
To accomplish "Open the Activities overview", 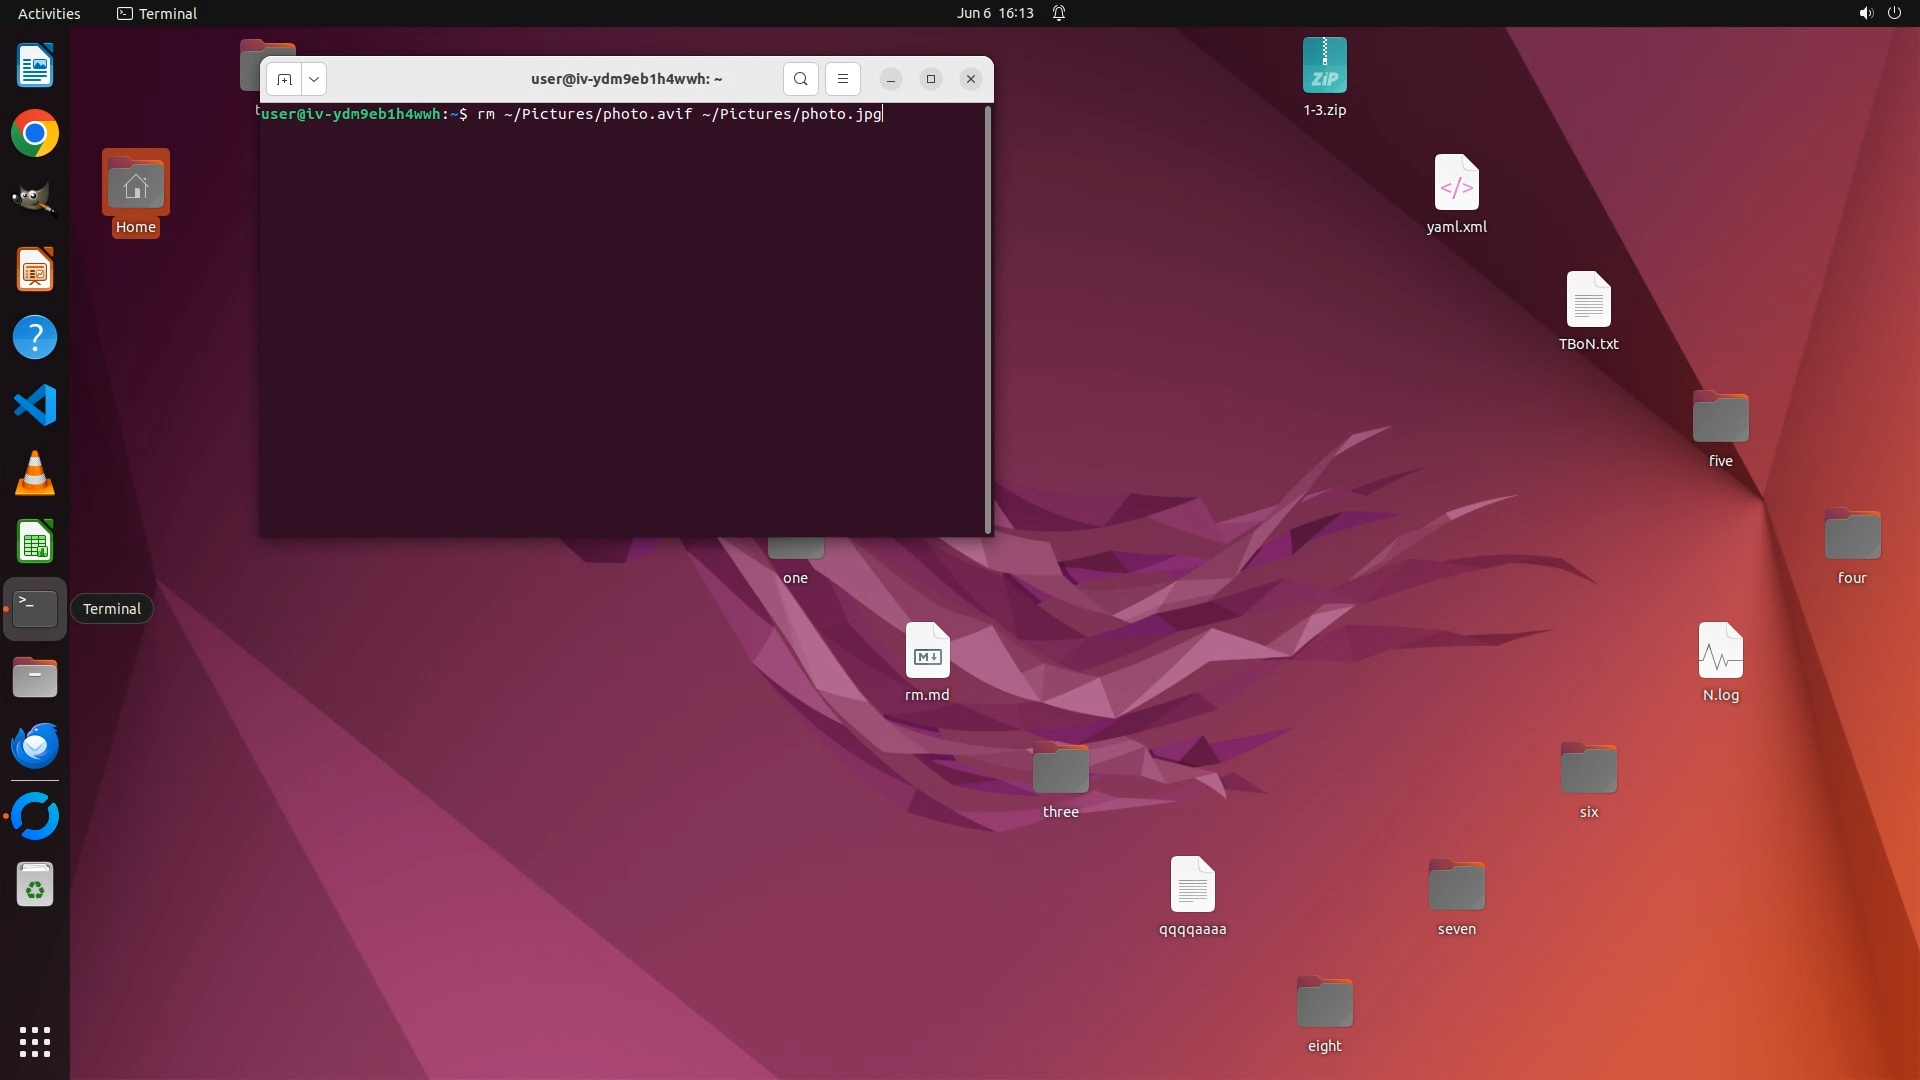I will click(49, 13).
